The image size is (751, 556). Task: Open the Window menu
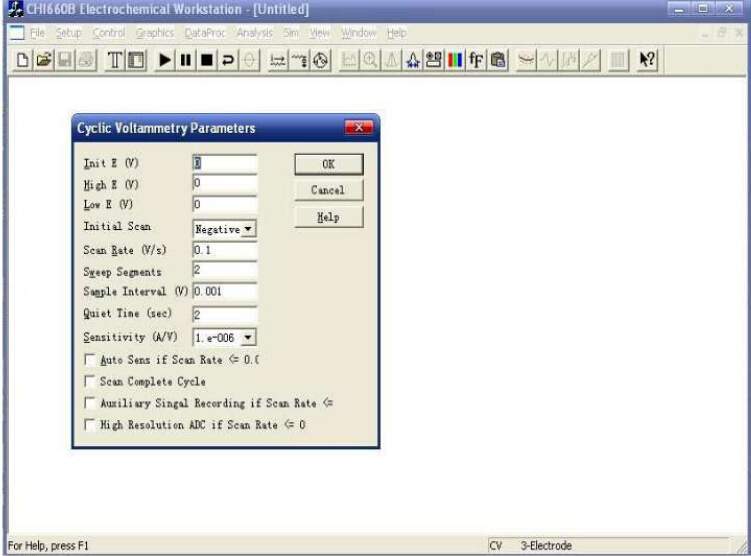pyautogui.click(x=358, y=33)
